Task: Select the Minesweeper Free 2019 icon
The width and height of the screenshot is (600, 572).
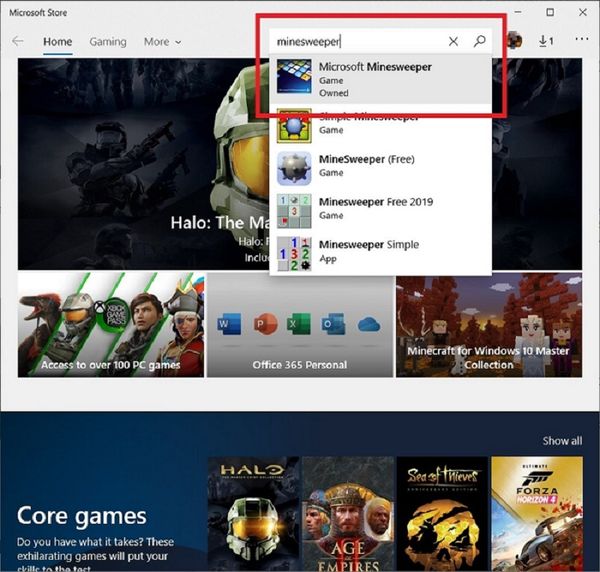Action: tap(294, 209)
